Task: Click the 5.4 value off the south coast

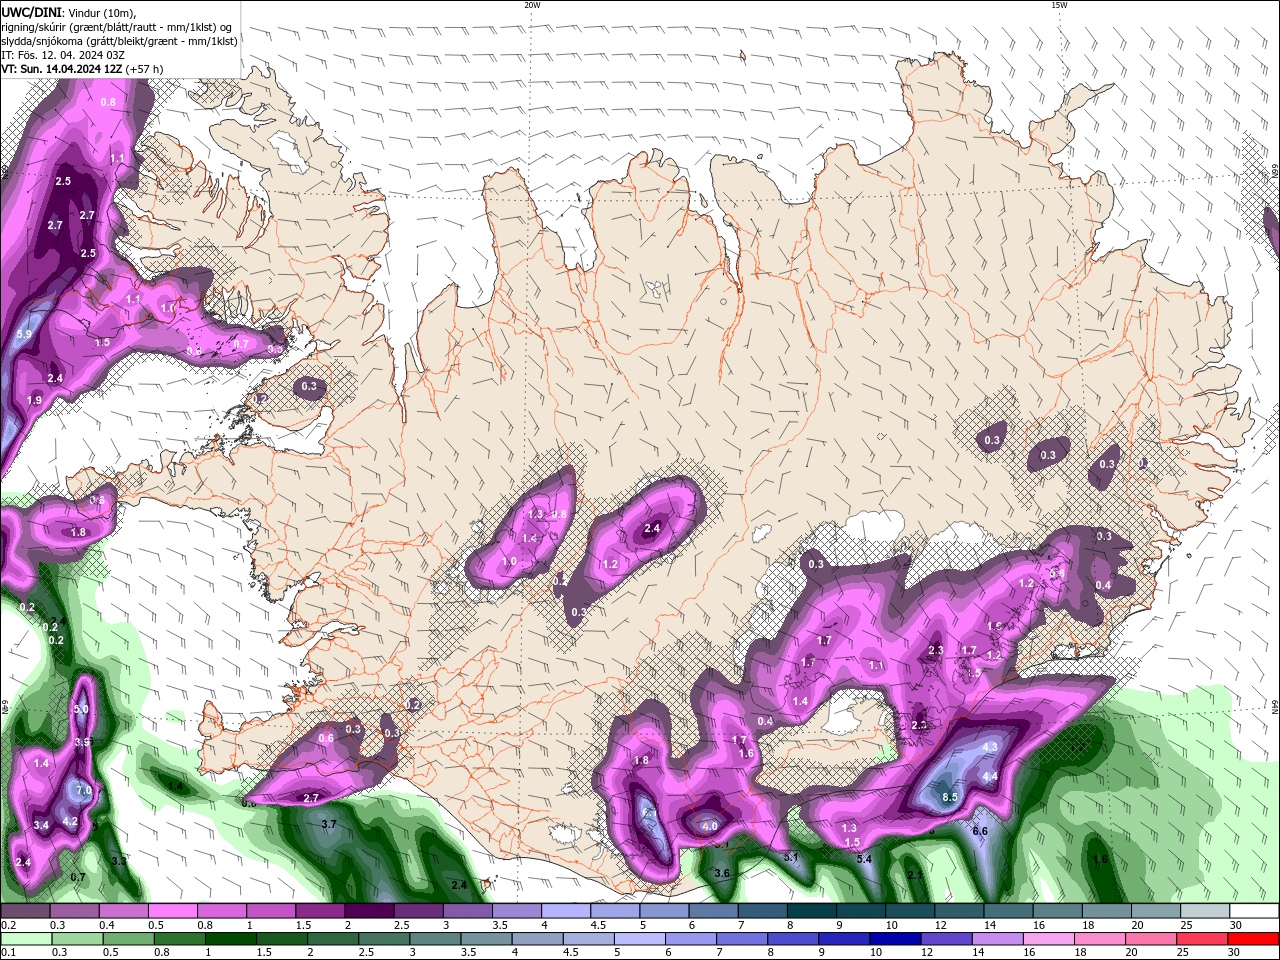Action: coord(865,859)
